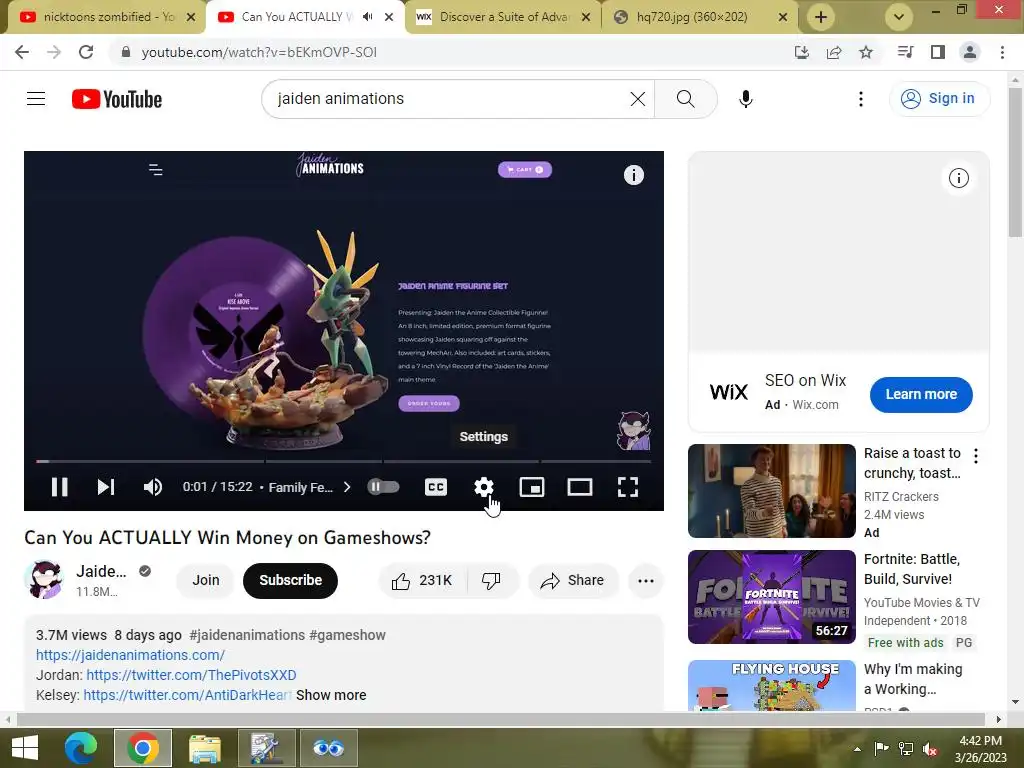
Task: Bookmark this page with star
Action: click(866, 52)
